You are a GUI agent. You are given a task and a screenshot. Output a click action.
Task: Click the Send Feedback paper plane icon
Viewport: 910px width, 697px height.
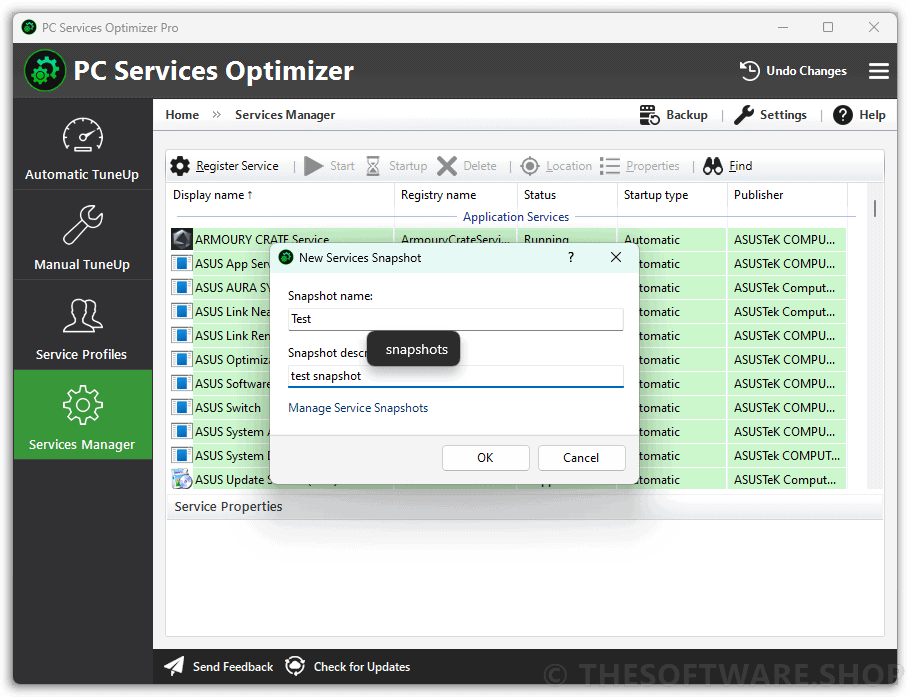174,666
